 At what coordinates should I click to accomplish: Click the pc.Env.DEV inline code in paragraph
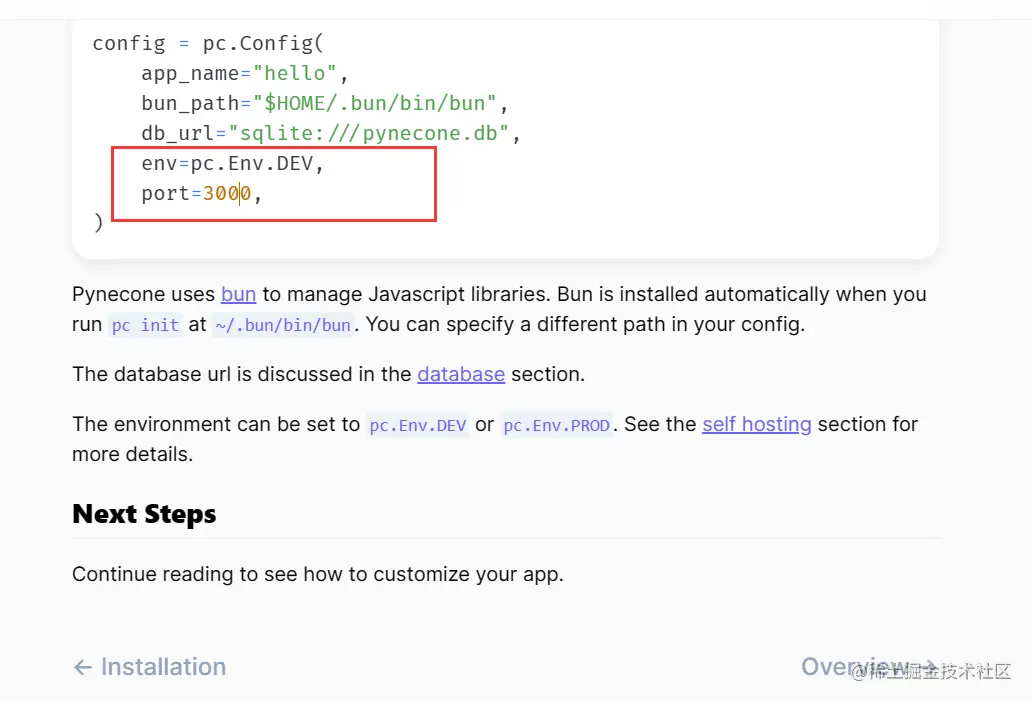point(418,425)
